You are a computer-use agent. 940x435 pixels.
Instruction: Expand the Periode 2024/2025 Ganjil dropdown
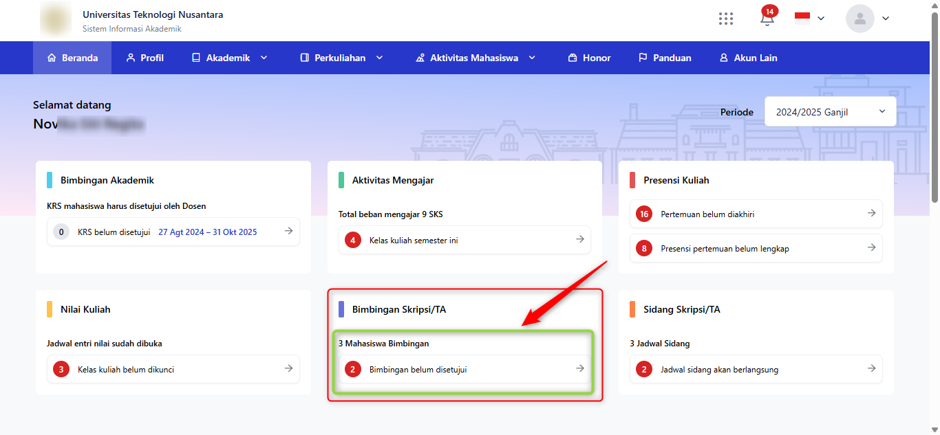[x=830, y=111]
